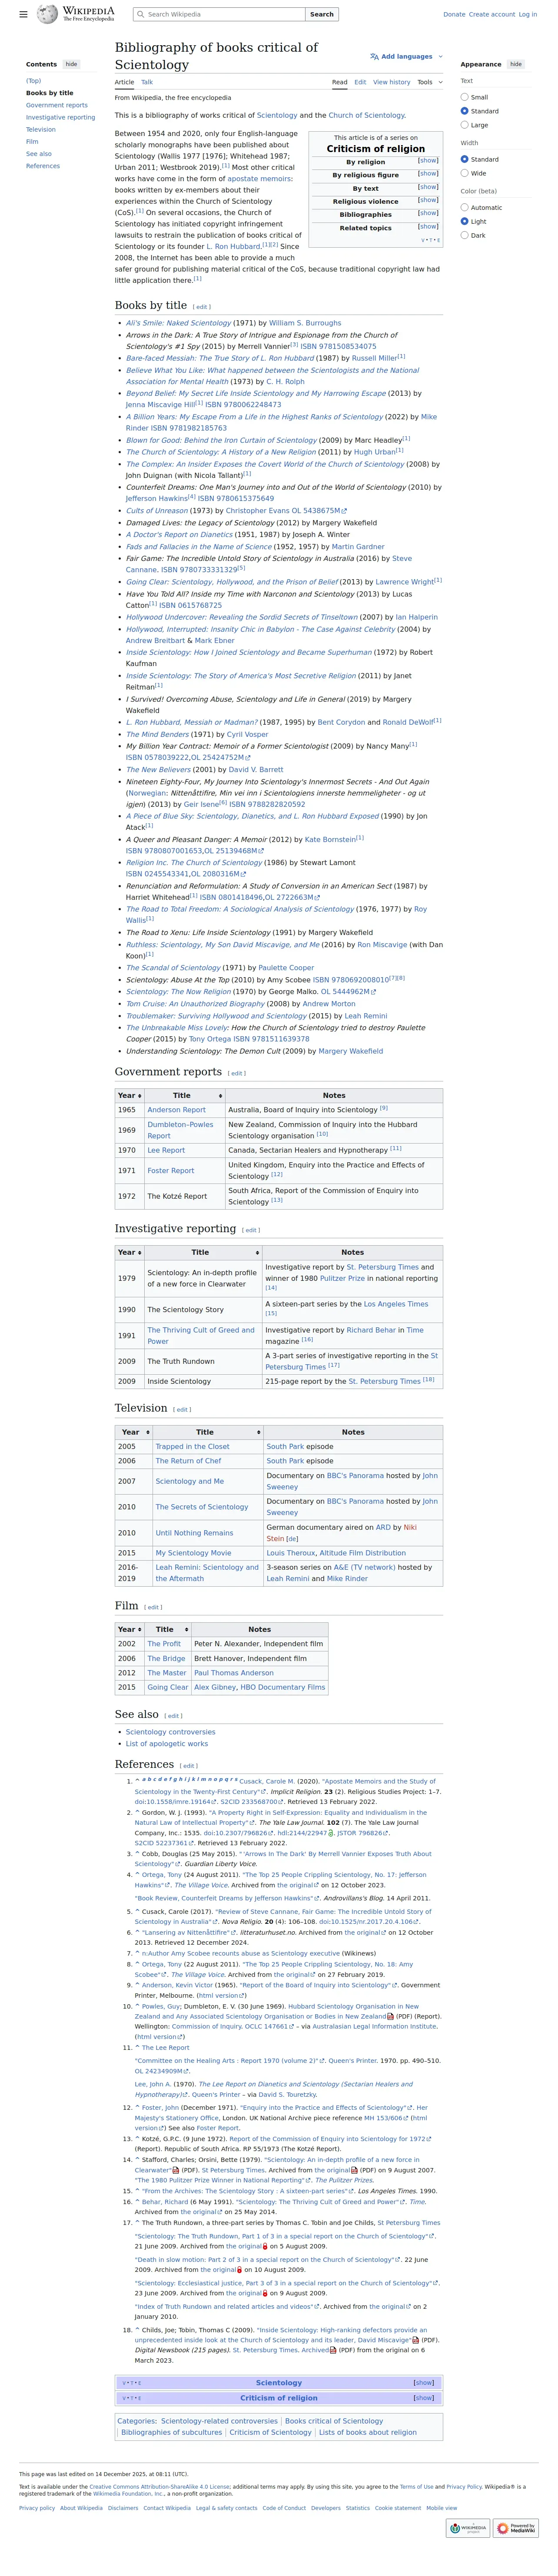
Task: Open View history tab
Action: 392,82
